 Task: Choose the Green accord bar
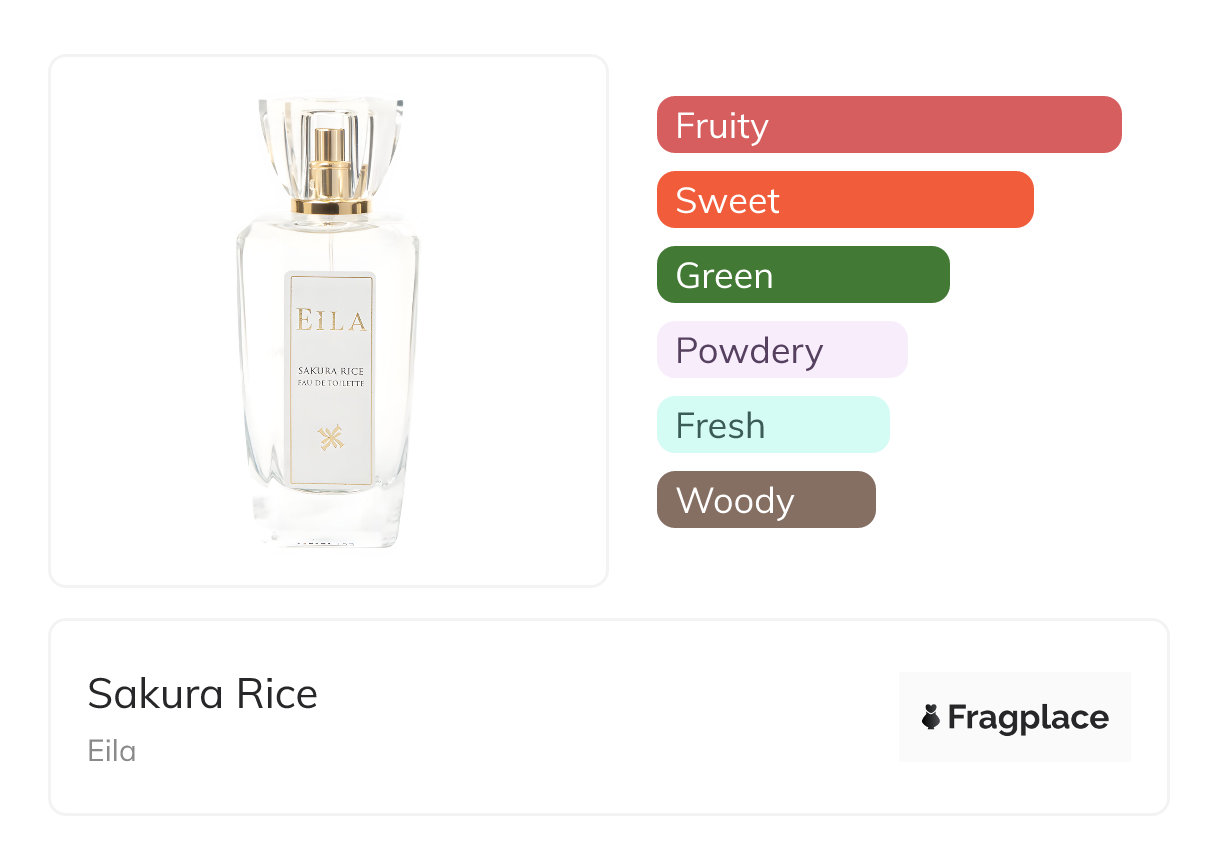pyautogui.click(x=802, y=275)
